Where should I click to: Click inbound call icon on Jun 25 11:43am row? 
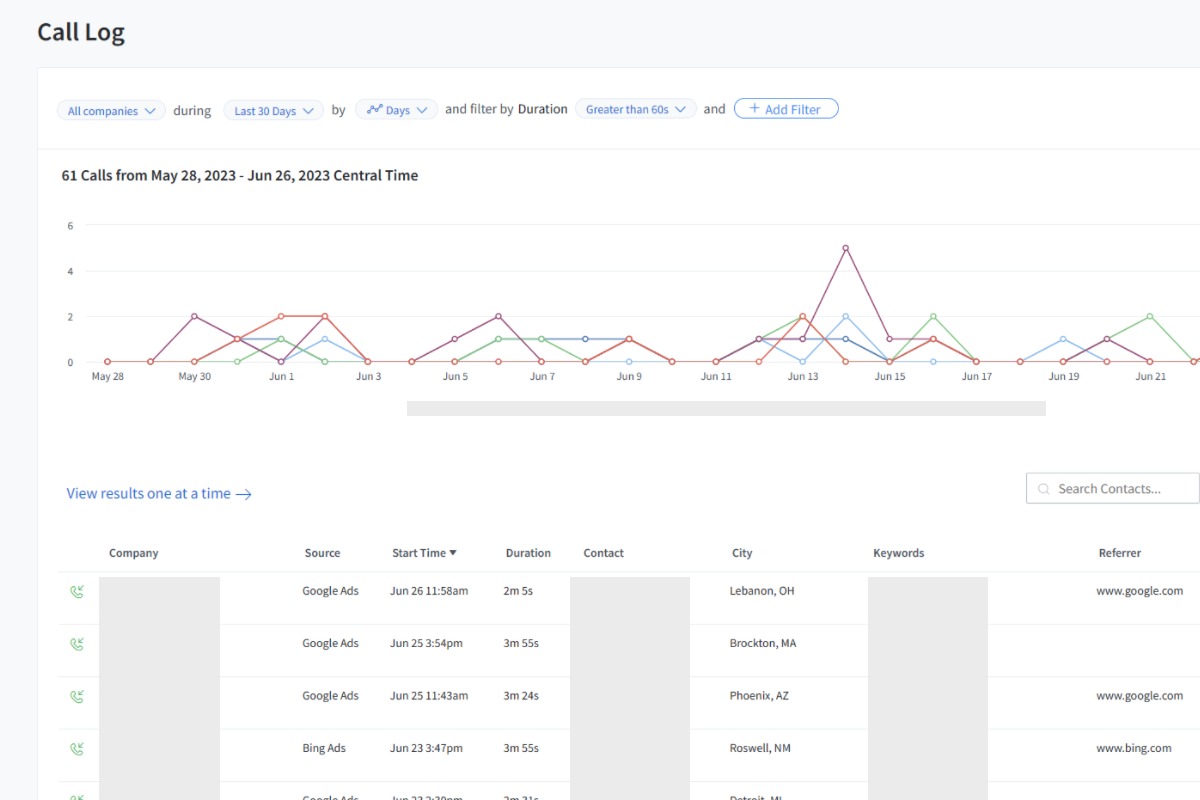77,696
